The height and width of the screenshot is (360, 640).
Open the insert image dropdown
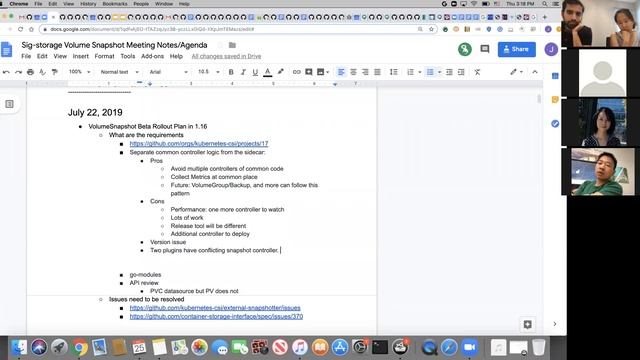[323, 72]
